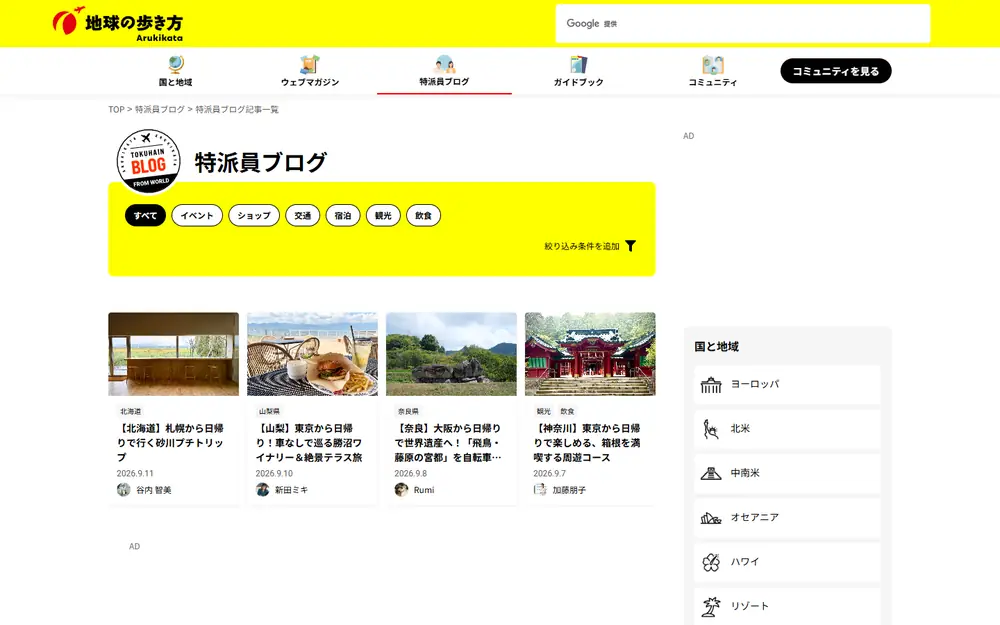Click the Tokuhain Blog round badge logo
The width and height of the screenshot is (1000, 625).
[x=149, y=161]
